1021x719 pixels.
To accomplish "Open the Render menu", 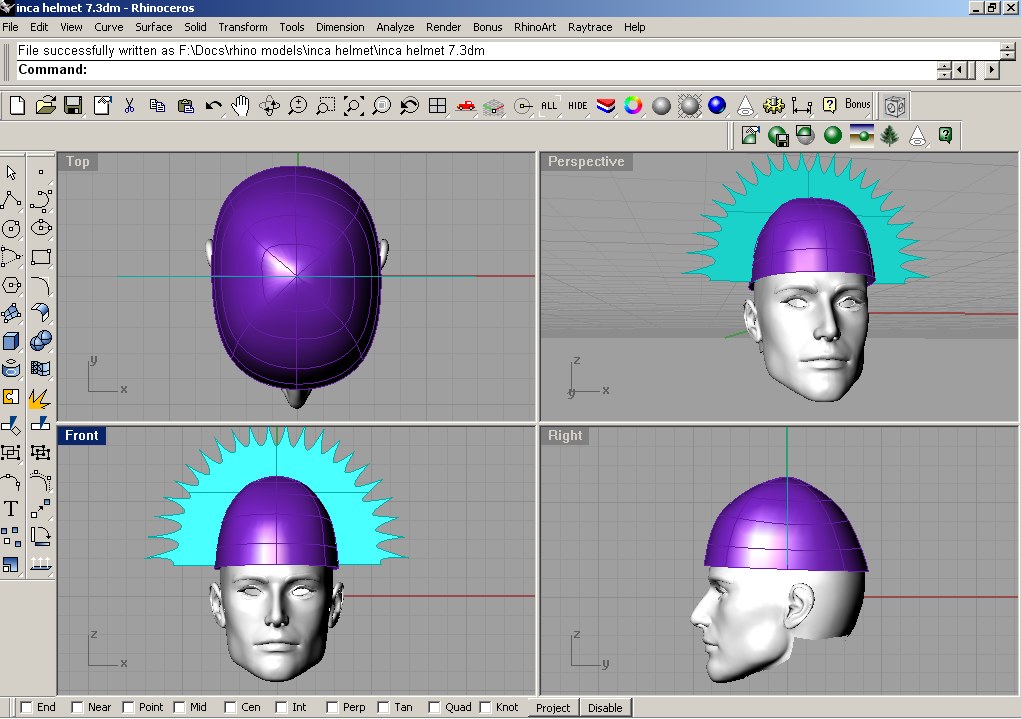I will tap(443, 27).
